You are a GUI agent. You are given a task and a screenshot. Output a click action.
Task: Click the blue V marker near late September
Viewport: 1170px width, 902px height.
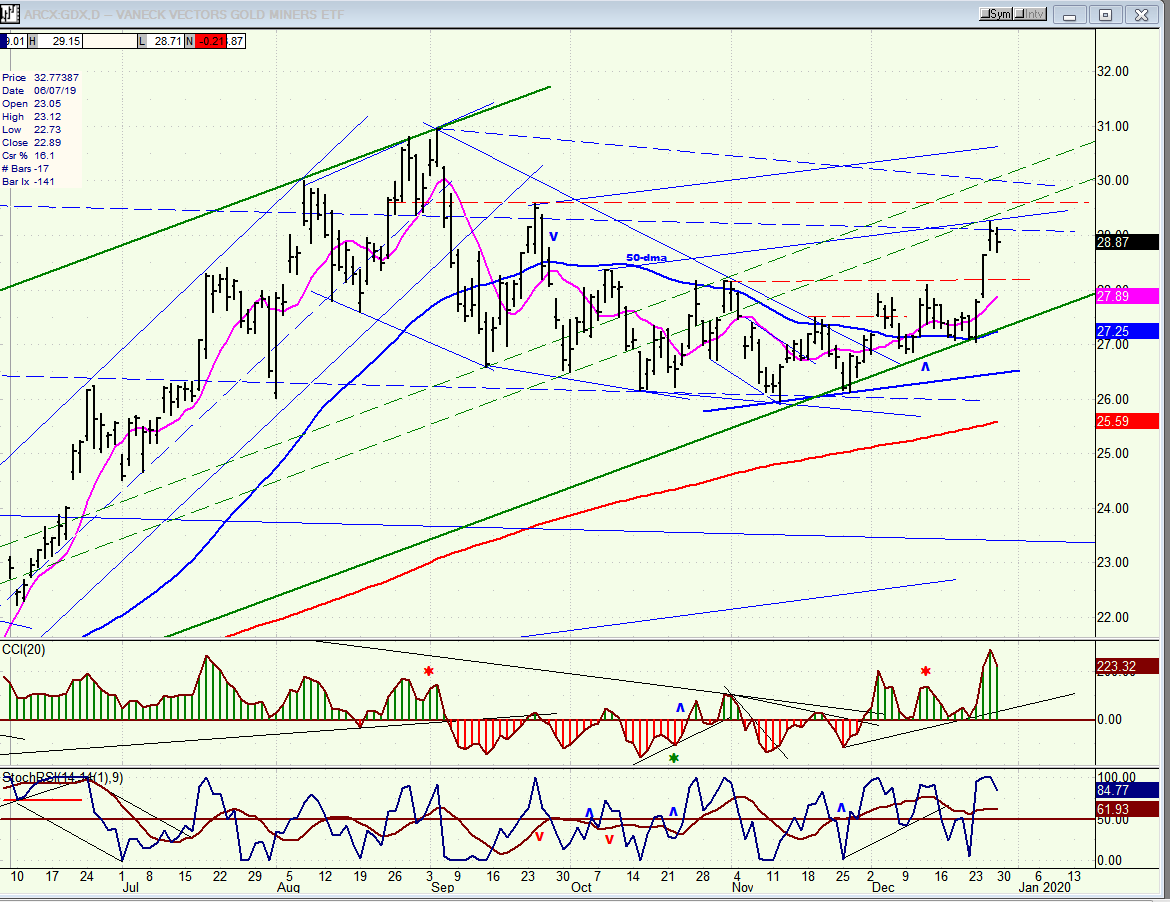pyautogui.click(x=553, y=237)
